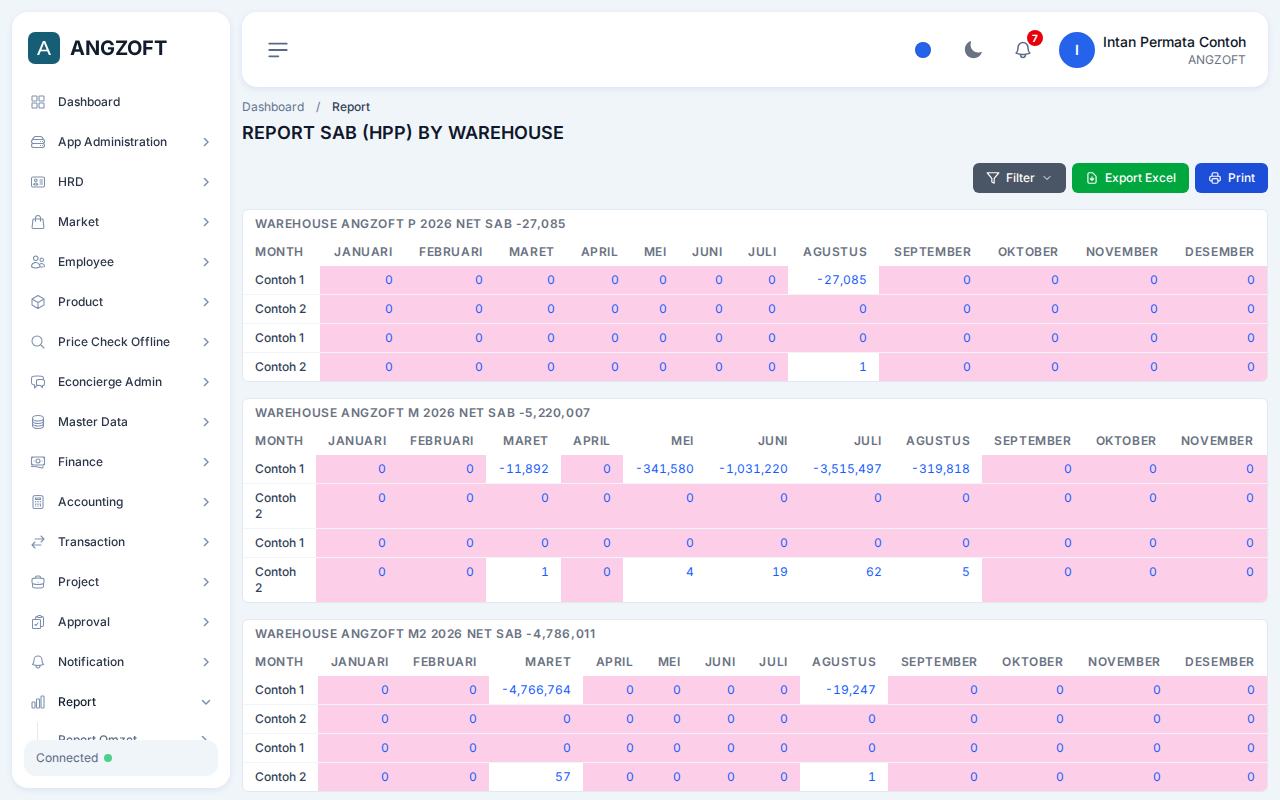Collapse the Report menu chevron

pyautogui.click(x=206, y=702)
